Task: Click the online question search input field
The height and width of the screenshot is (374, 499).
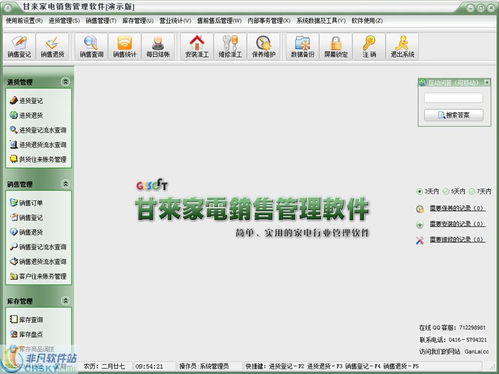Action: [x=453, y=98]
